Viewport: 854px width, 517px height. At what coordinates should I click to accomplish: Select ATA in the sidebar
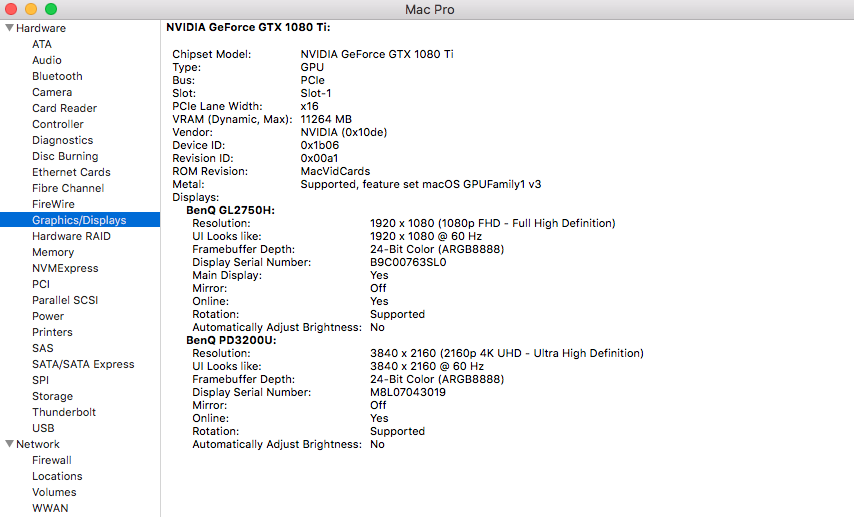pos(42,44)
